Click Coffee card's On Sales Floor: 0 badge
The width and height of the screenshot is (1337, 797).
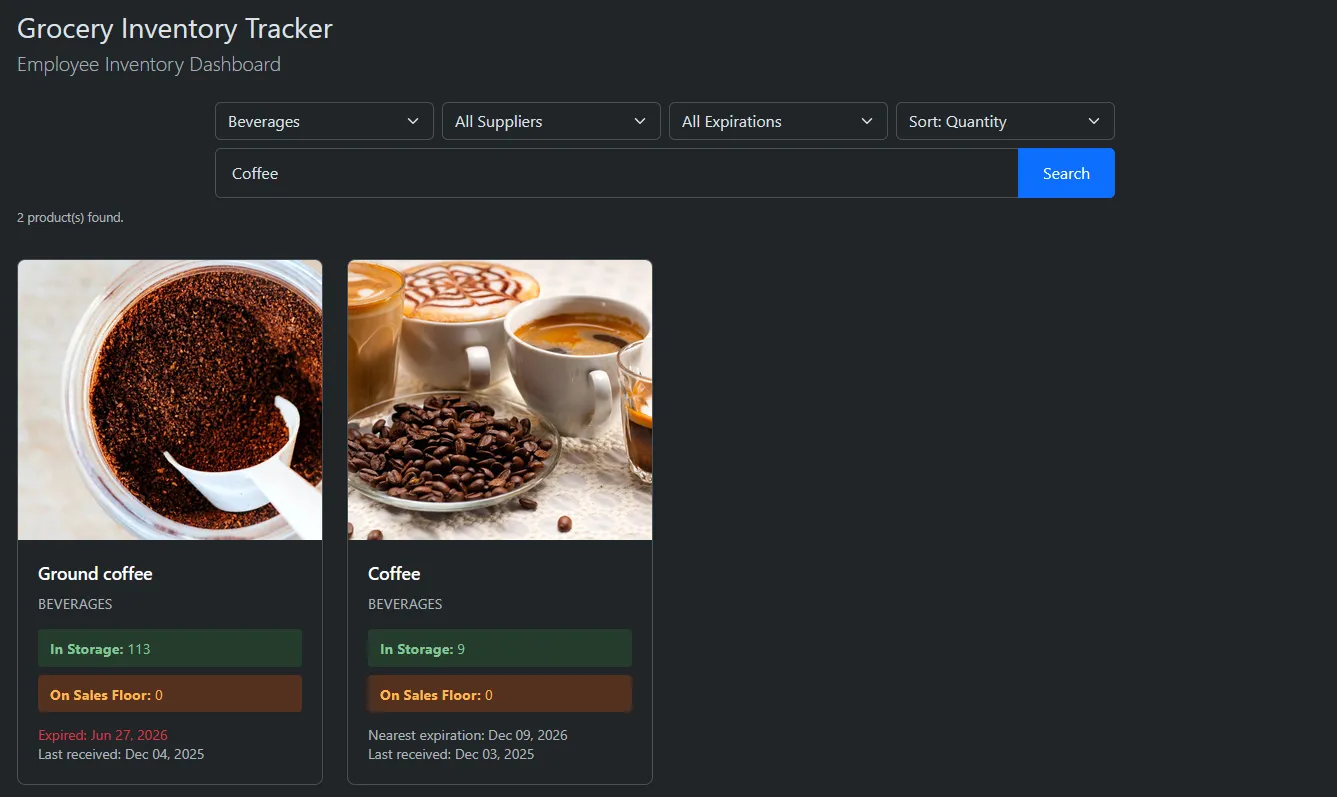pyautogui.click(x=500, y=694)
